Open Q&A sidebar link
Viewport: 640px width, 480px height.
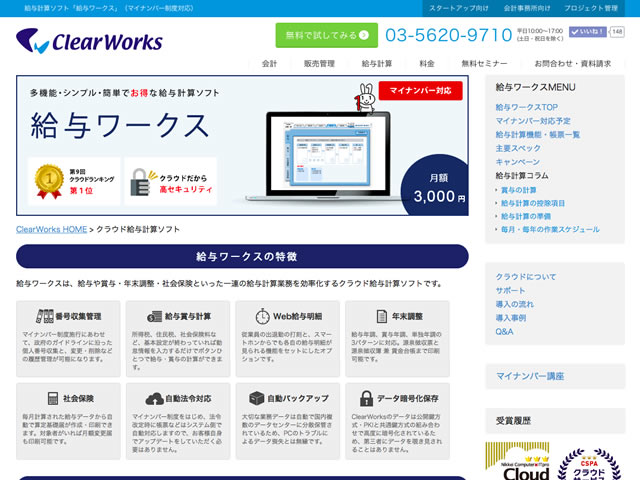[504, 332]
